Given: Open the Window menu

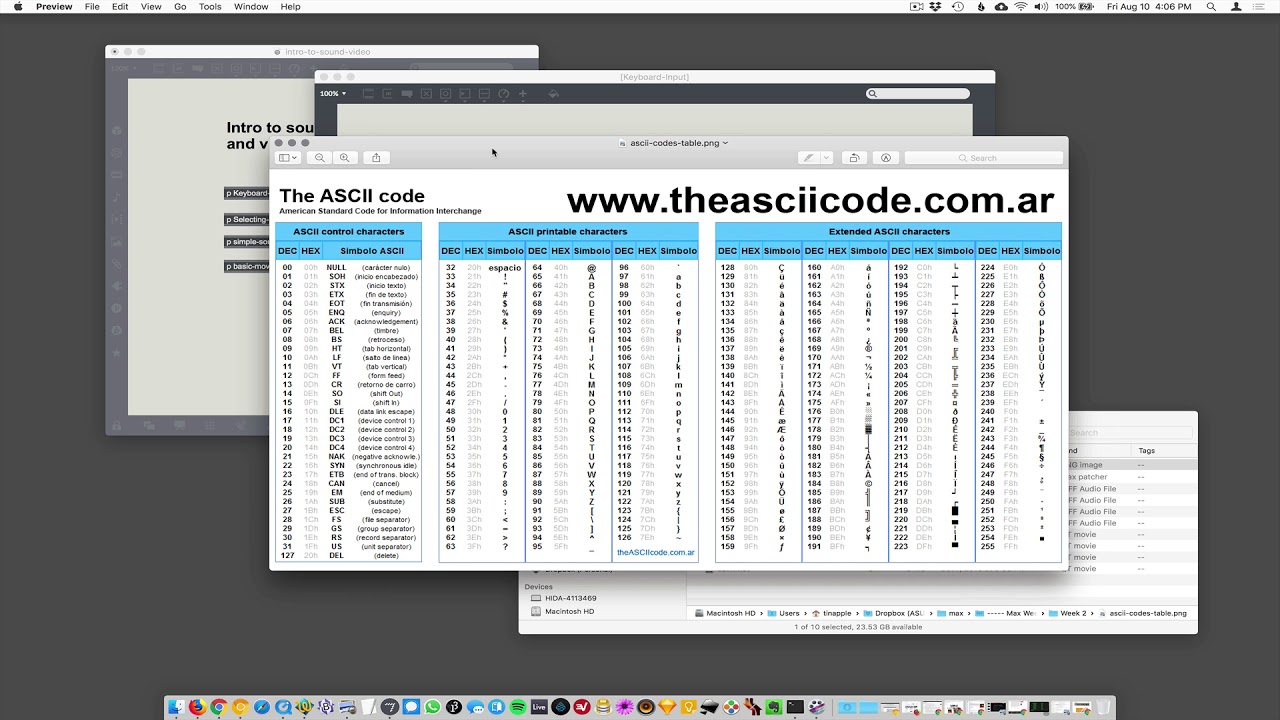Looking at the screenshot, I should [x=251, y=7].
